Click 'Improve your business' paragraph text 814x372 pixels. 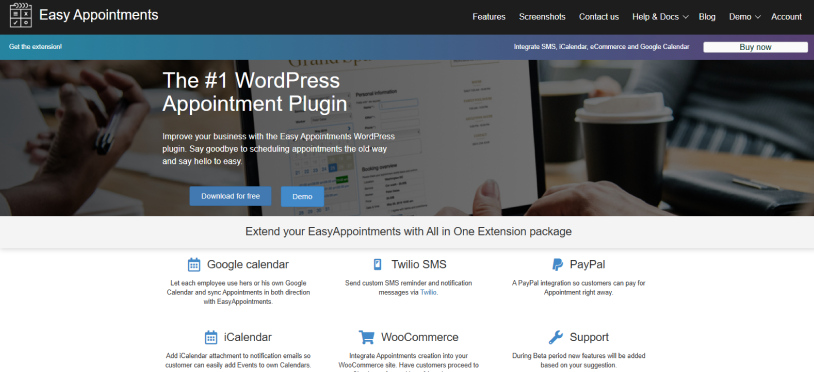279,149
